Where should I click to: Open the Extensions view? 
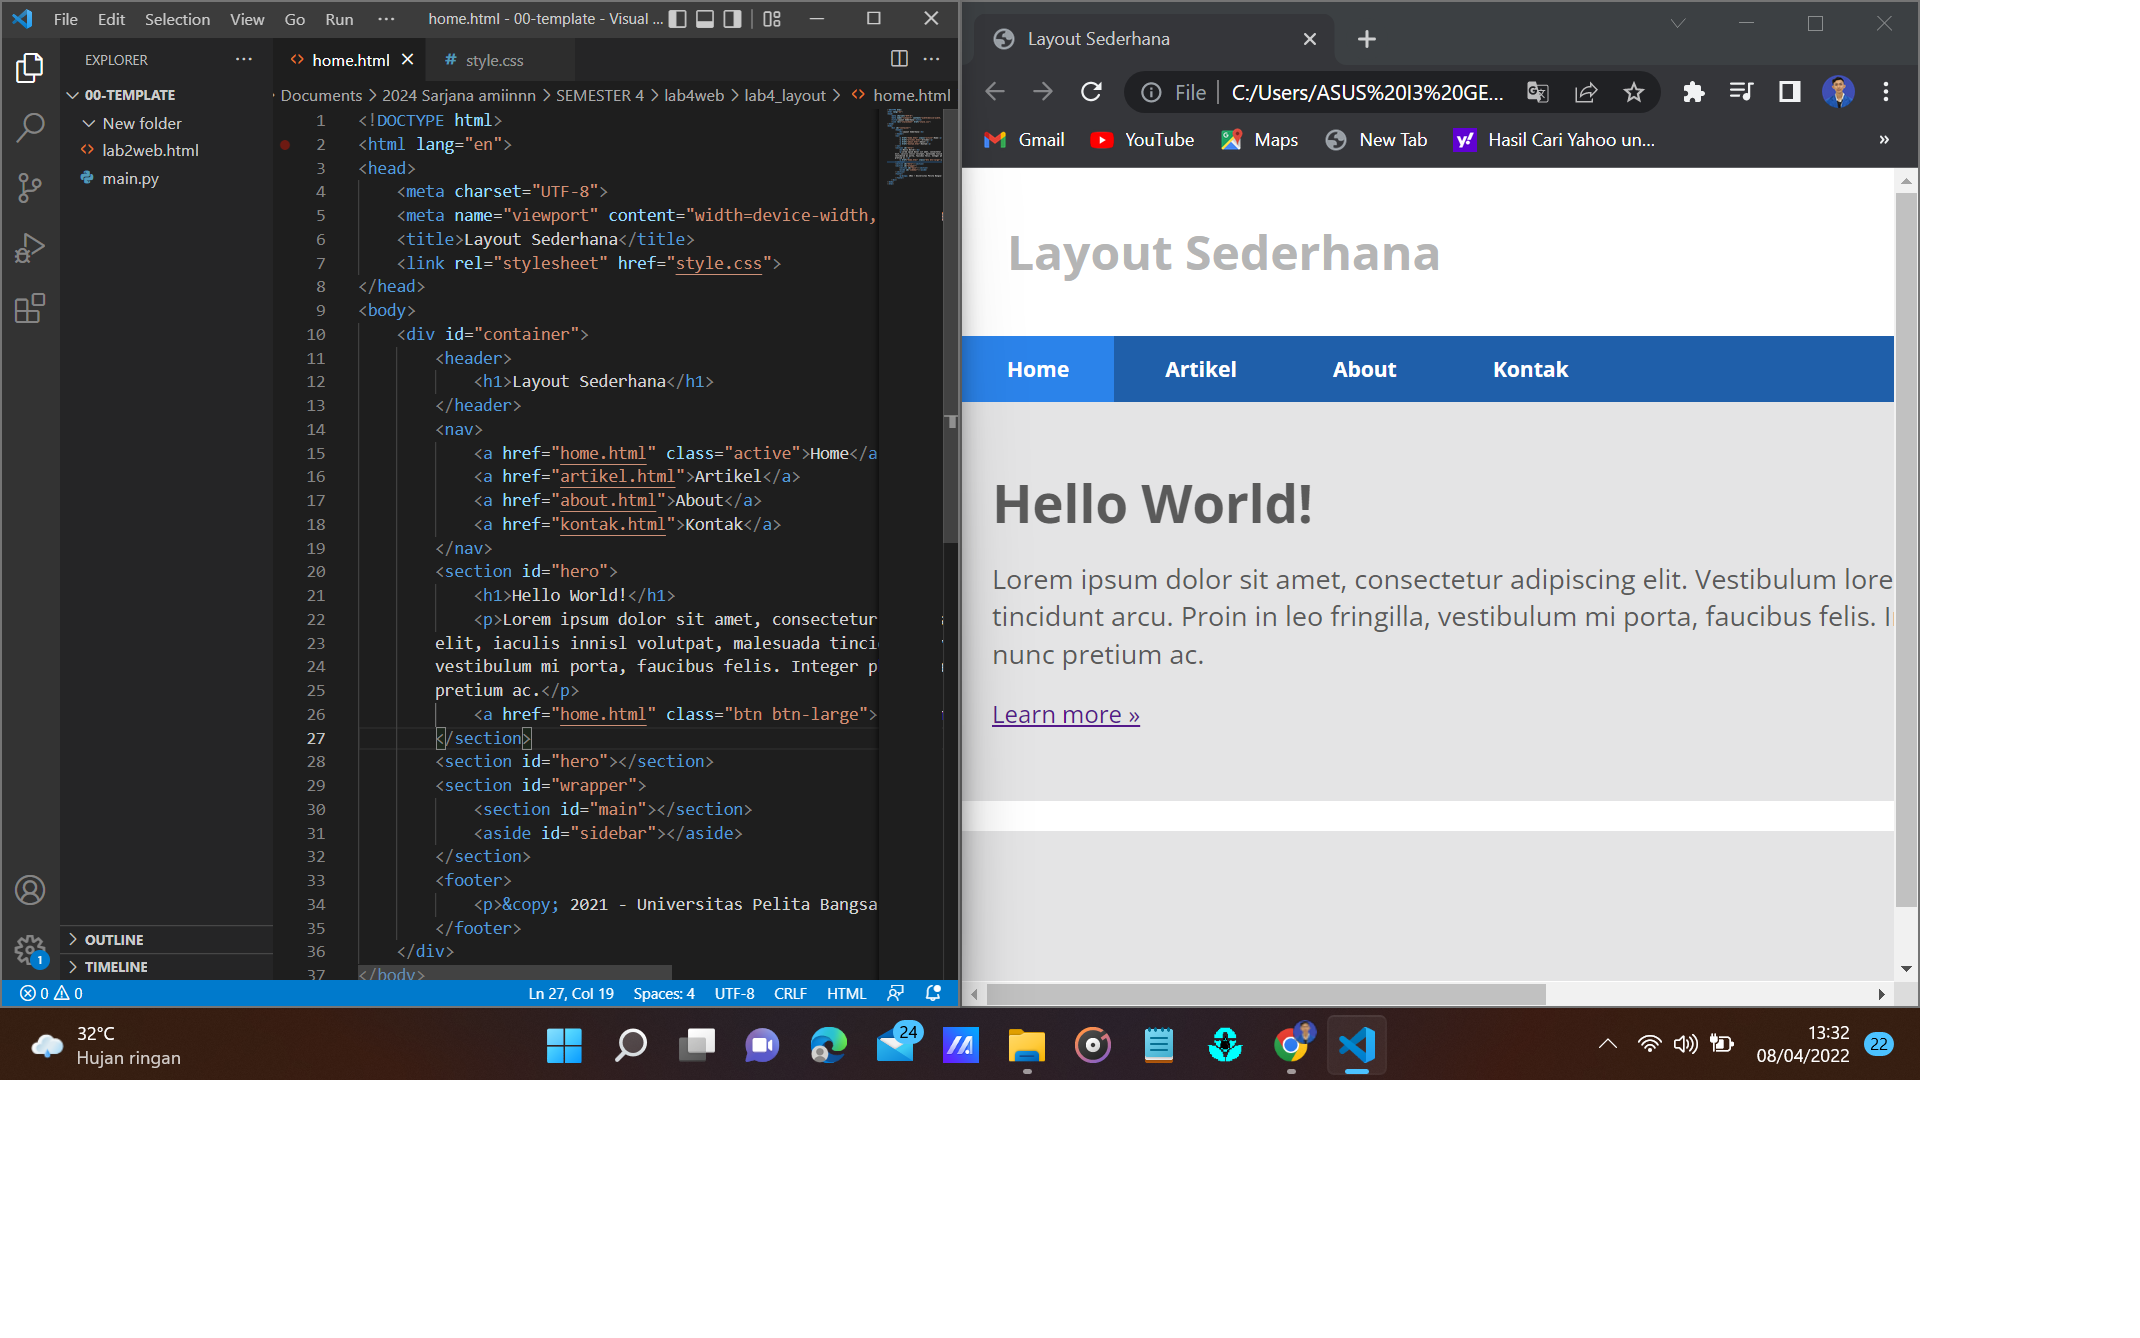tap(30, 308)
